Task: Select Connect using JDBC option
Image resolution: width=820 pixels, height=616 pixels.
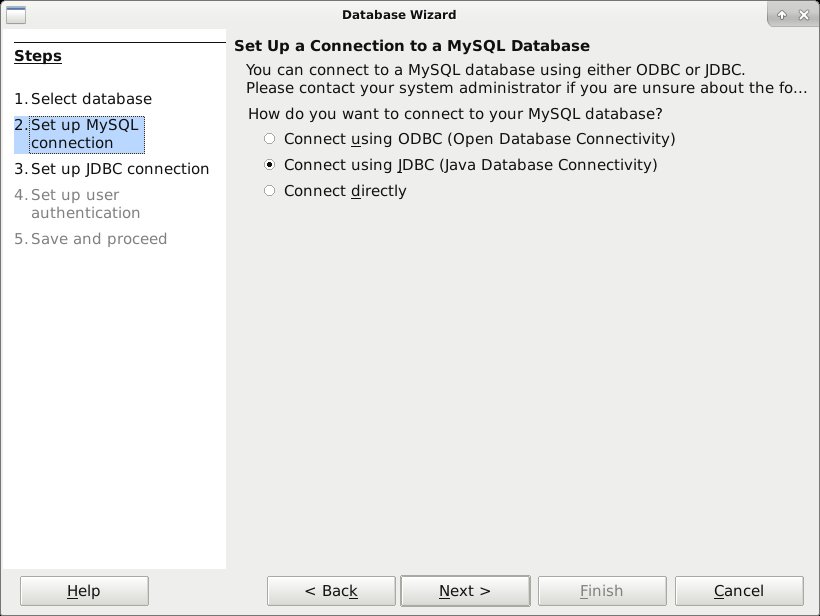Action: (x=268, y=164)
